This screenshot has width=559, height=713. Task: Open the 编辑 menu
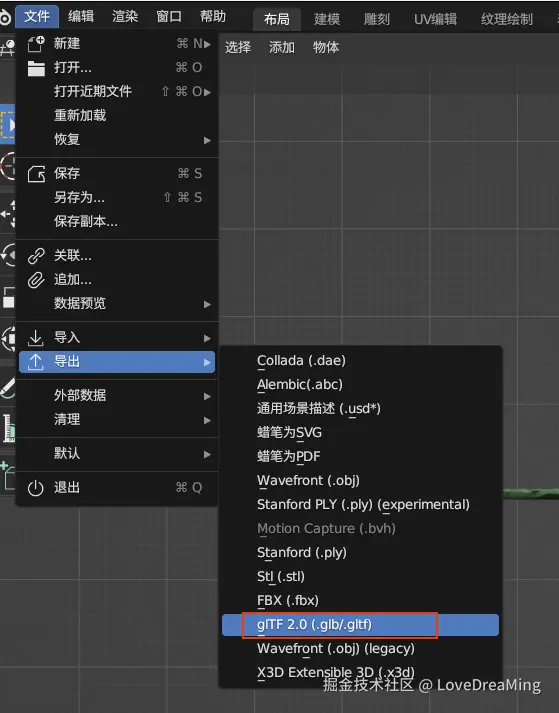[81, 16]
